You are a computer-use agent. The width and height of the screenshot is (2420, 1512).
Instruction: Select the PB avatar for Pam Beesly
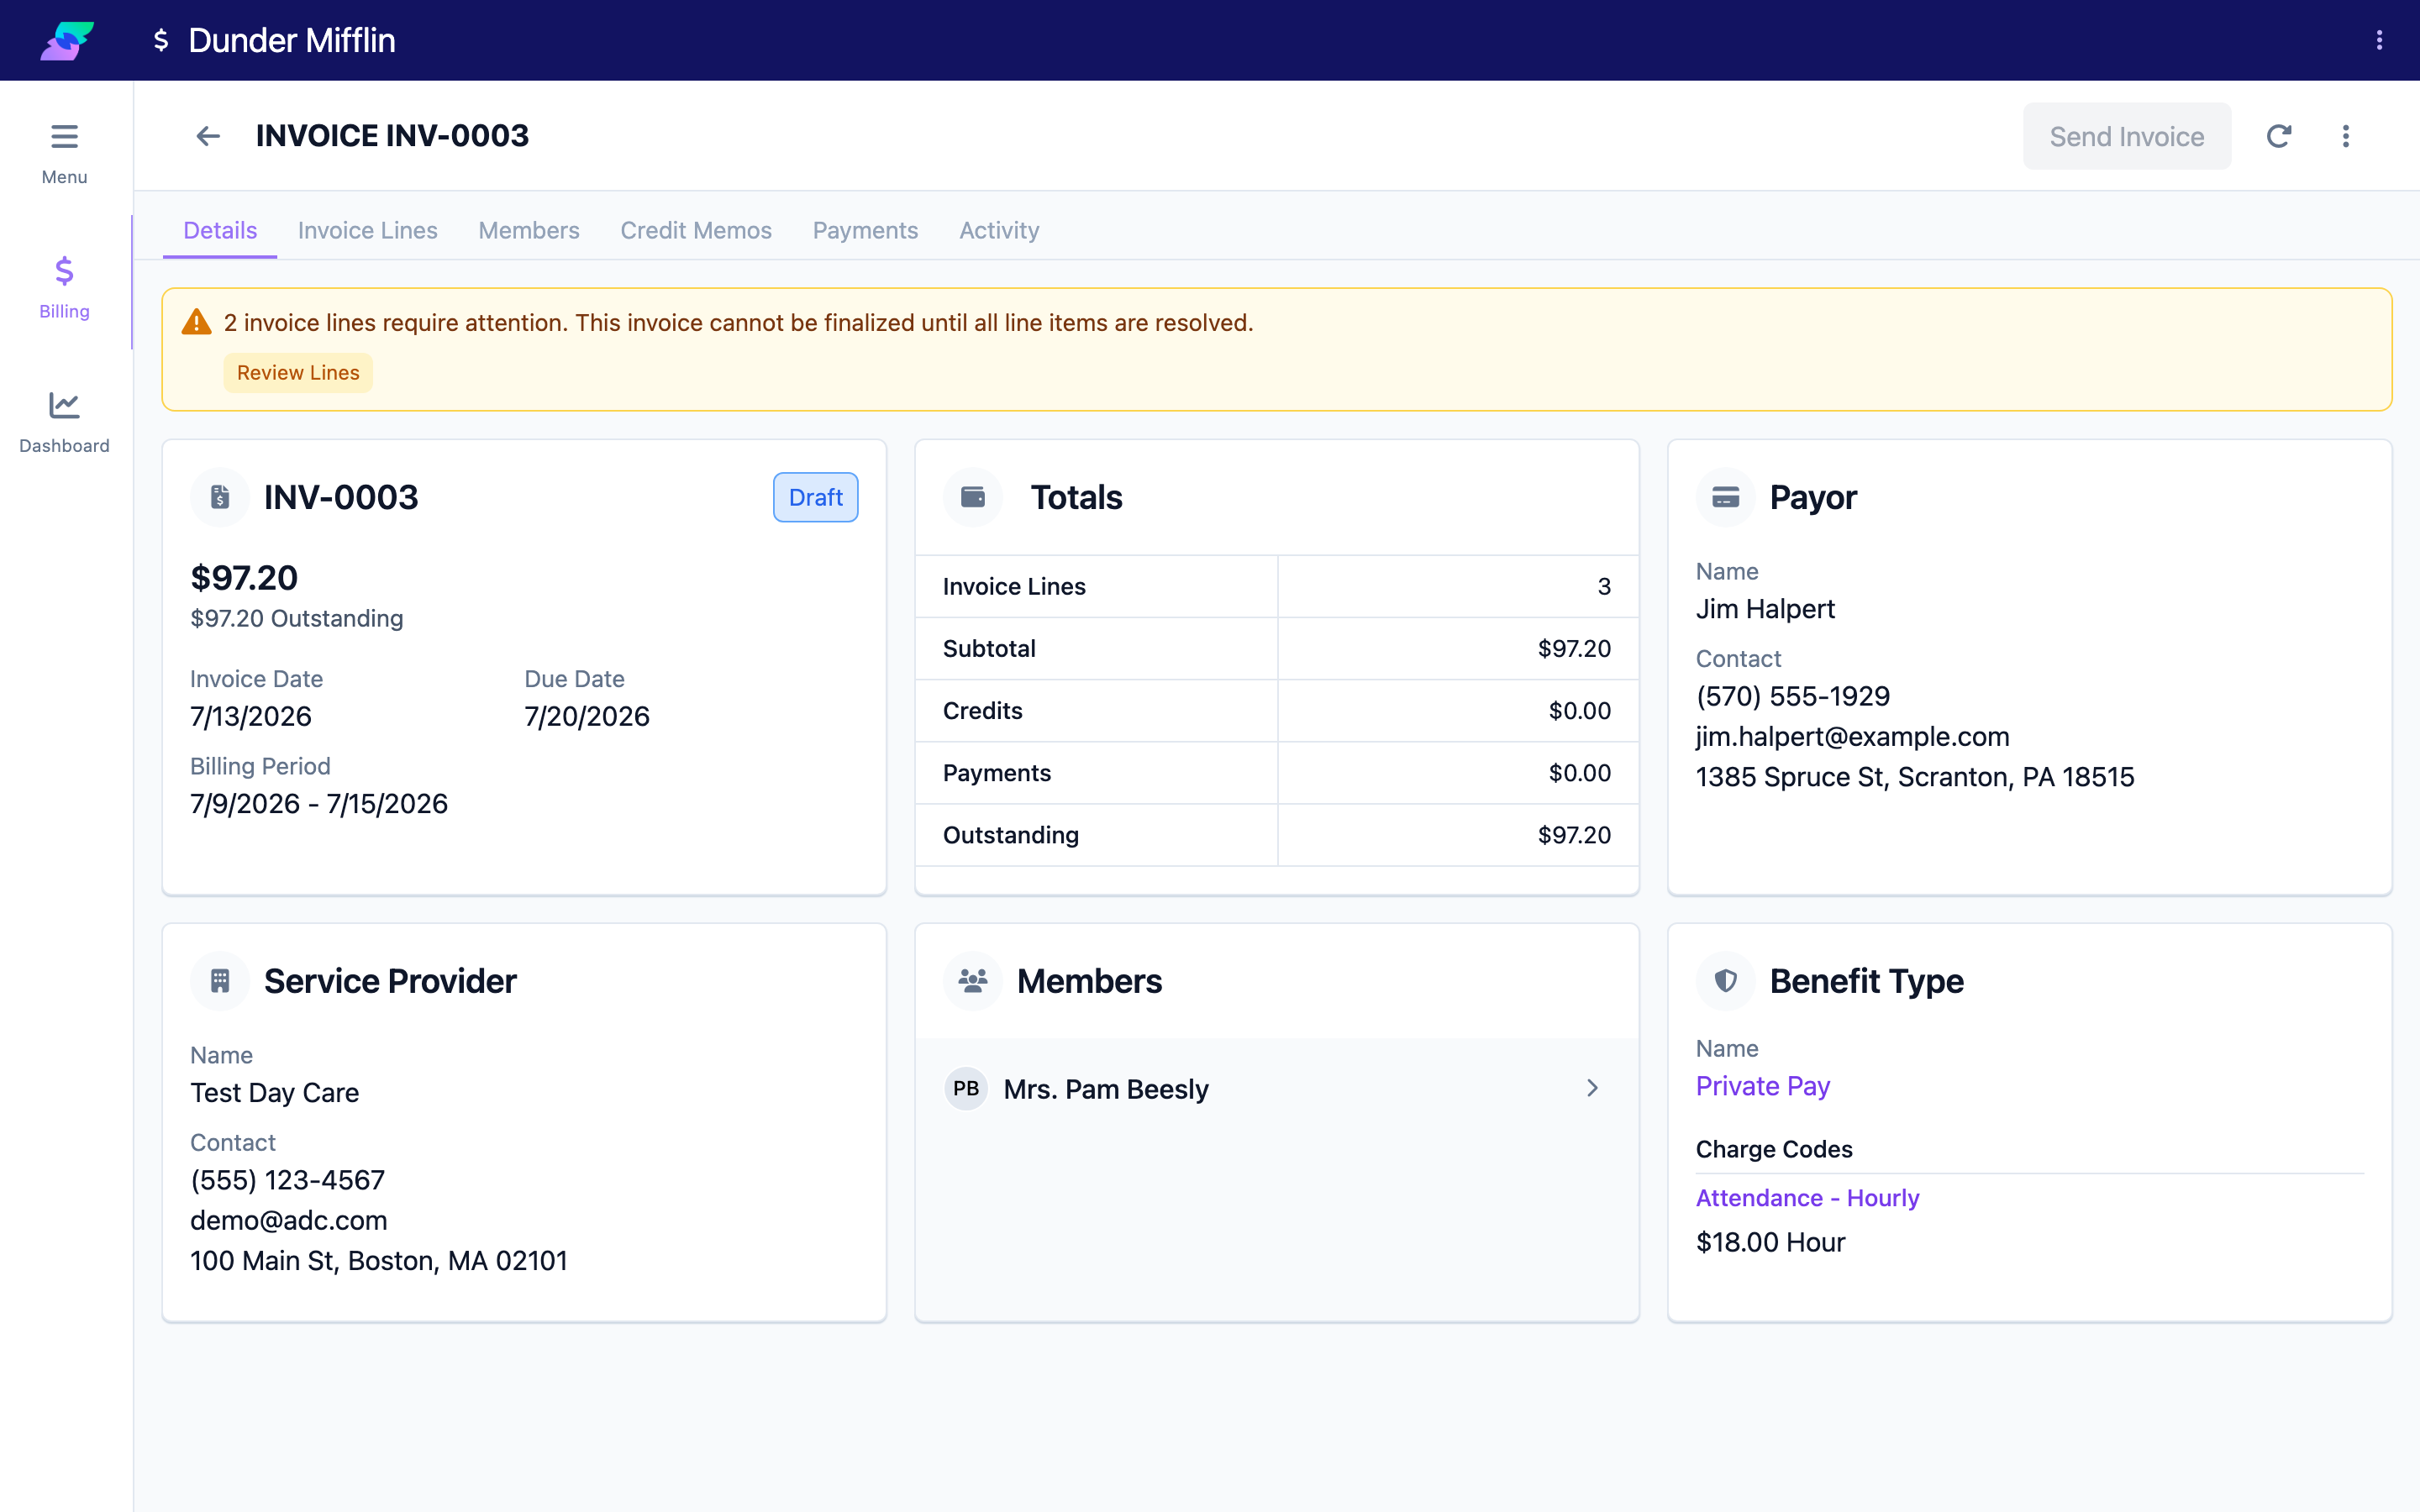(x=966, y=1088)
